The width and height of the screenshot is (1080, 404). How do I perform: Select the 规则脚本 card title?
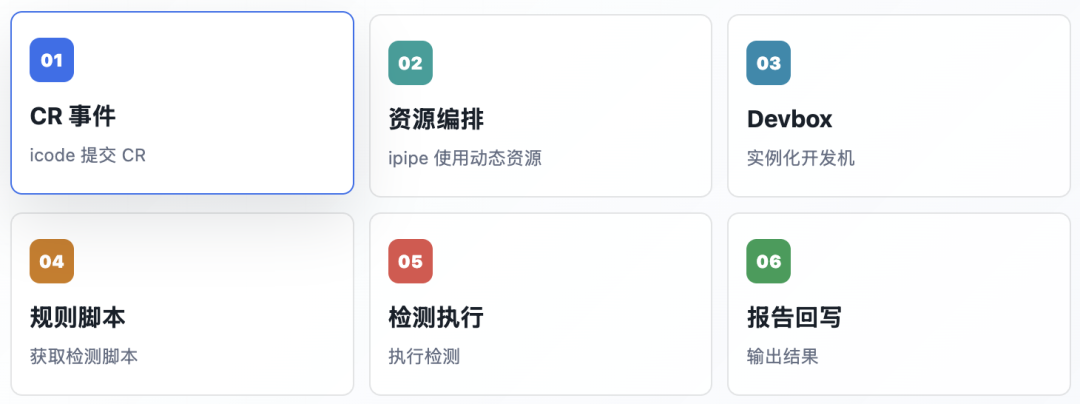[x=78, y=318]
